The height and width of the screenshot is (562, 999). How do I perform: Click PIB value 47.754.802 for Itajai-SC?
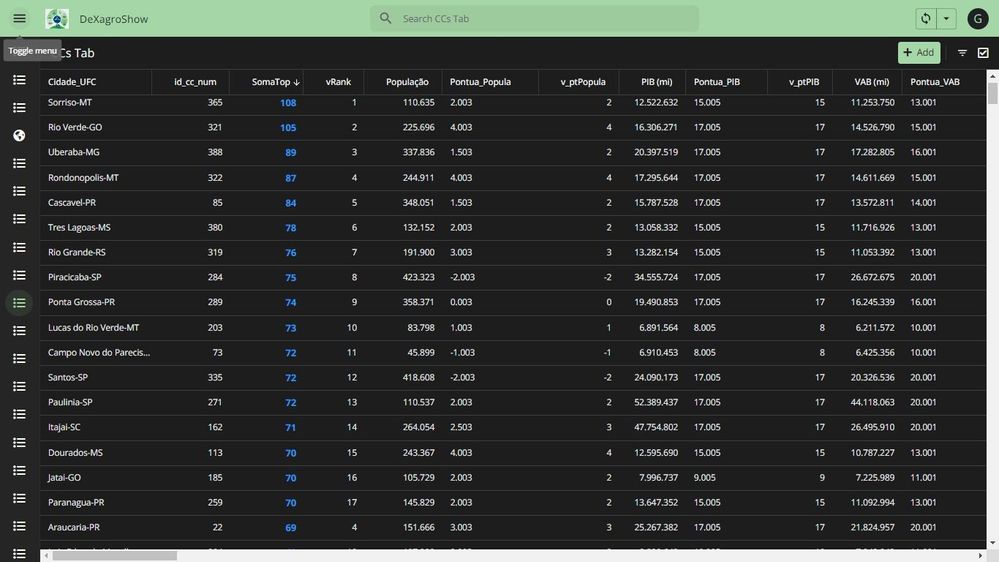(656, 427)
